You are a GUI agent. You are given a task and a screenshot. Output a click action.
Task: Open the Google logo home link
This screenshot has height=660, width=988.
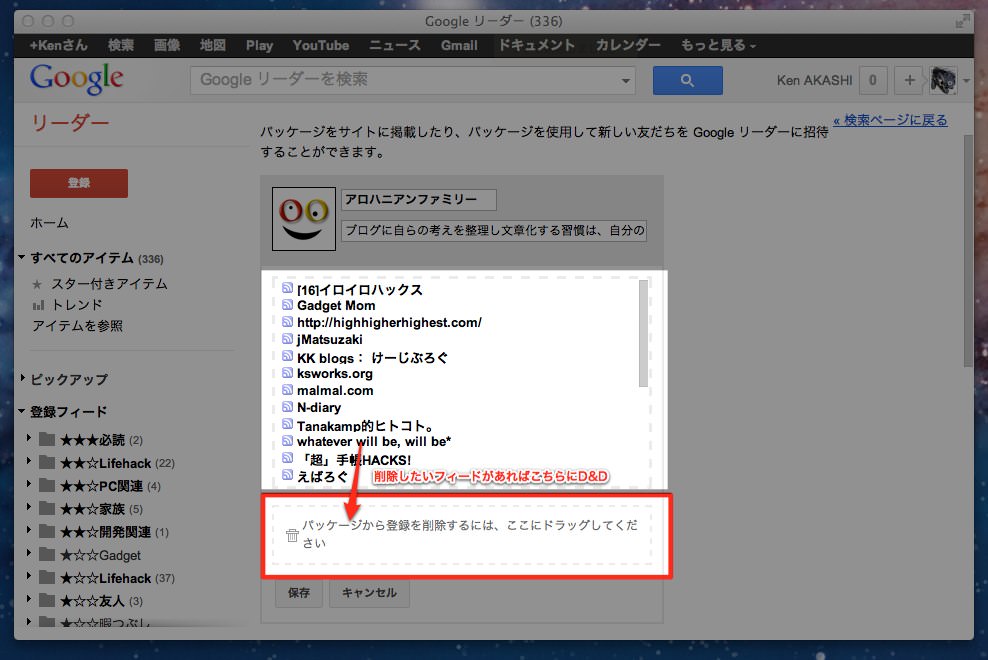(76, 79)
